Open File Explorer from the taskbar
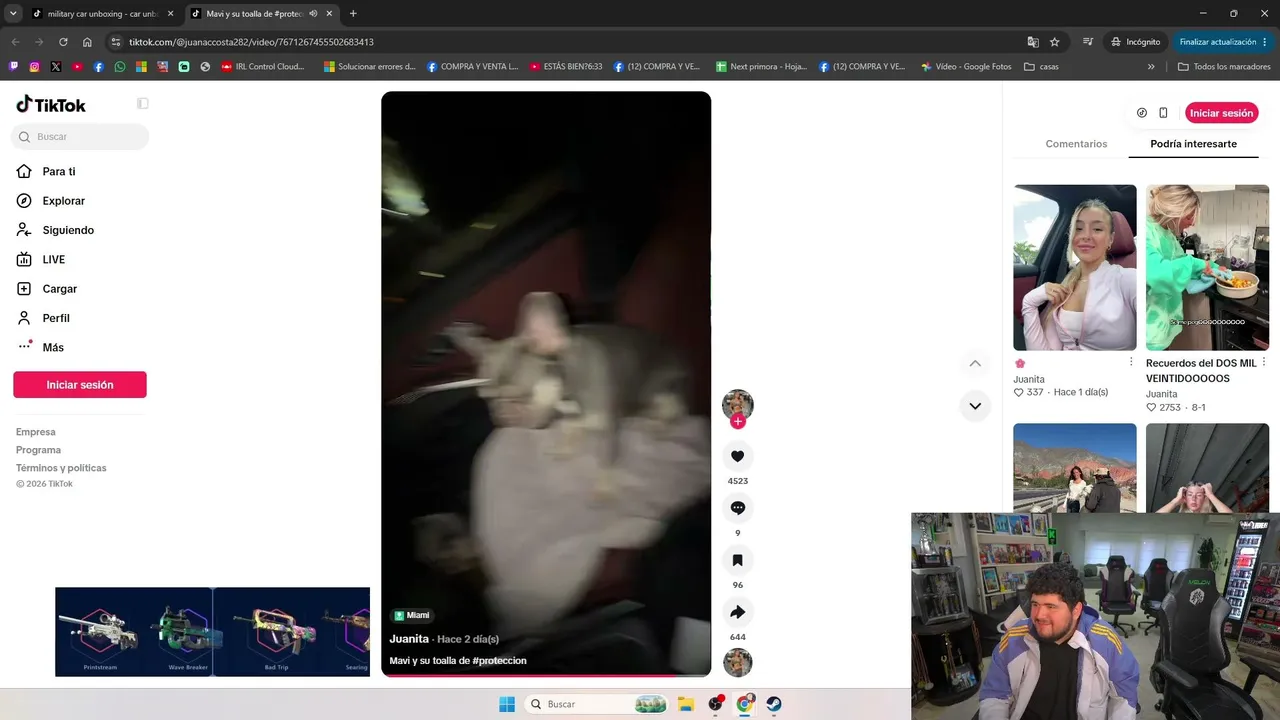This screenshot has height=720, width=1280. coord(686,704)
